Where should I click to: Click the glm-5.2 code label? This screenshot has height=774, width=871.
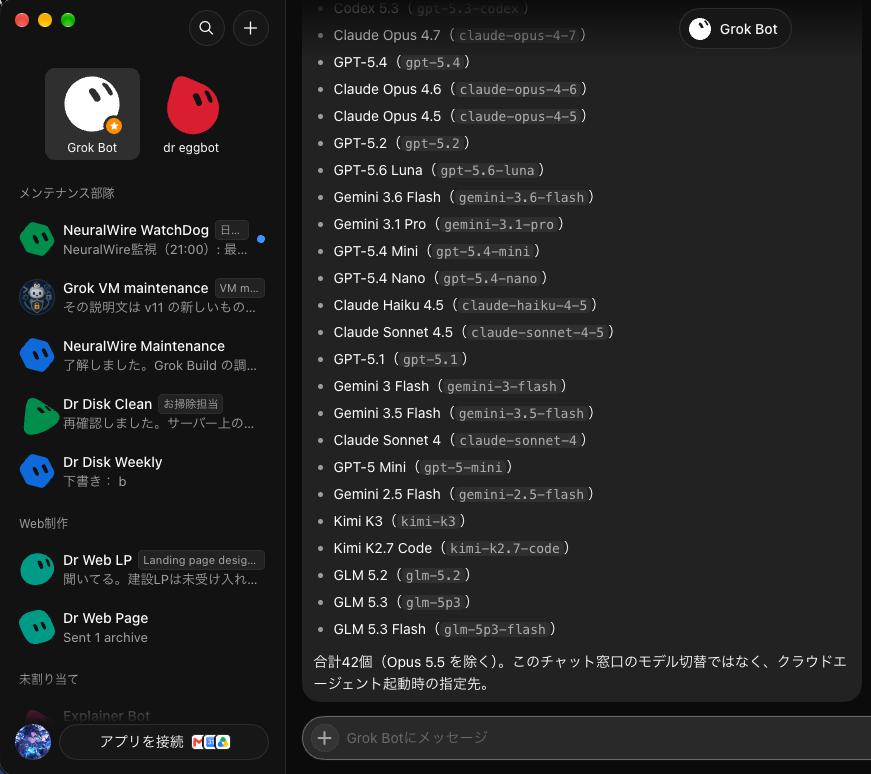click(x=433, y=576)
